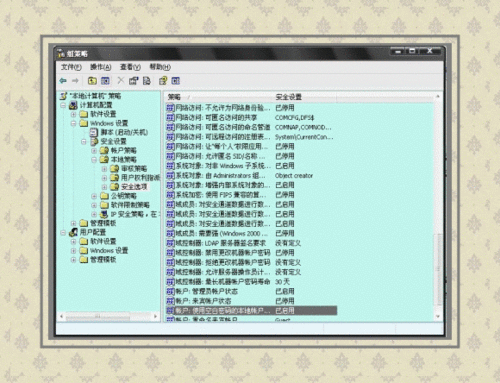500x383 pixels.
Task: Click the 公钥策略 folder icon
Action: (104, 196)
